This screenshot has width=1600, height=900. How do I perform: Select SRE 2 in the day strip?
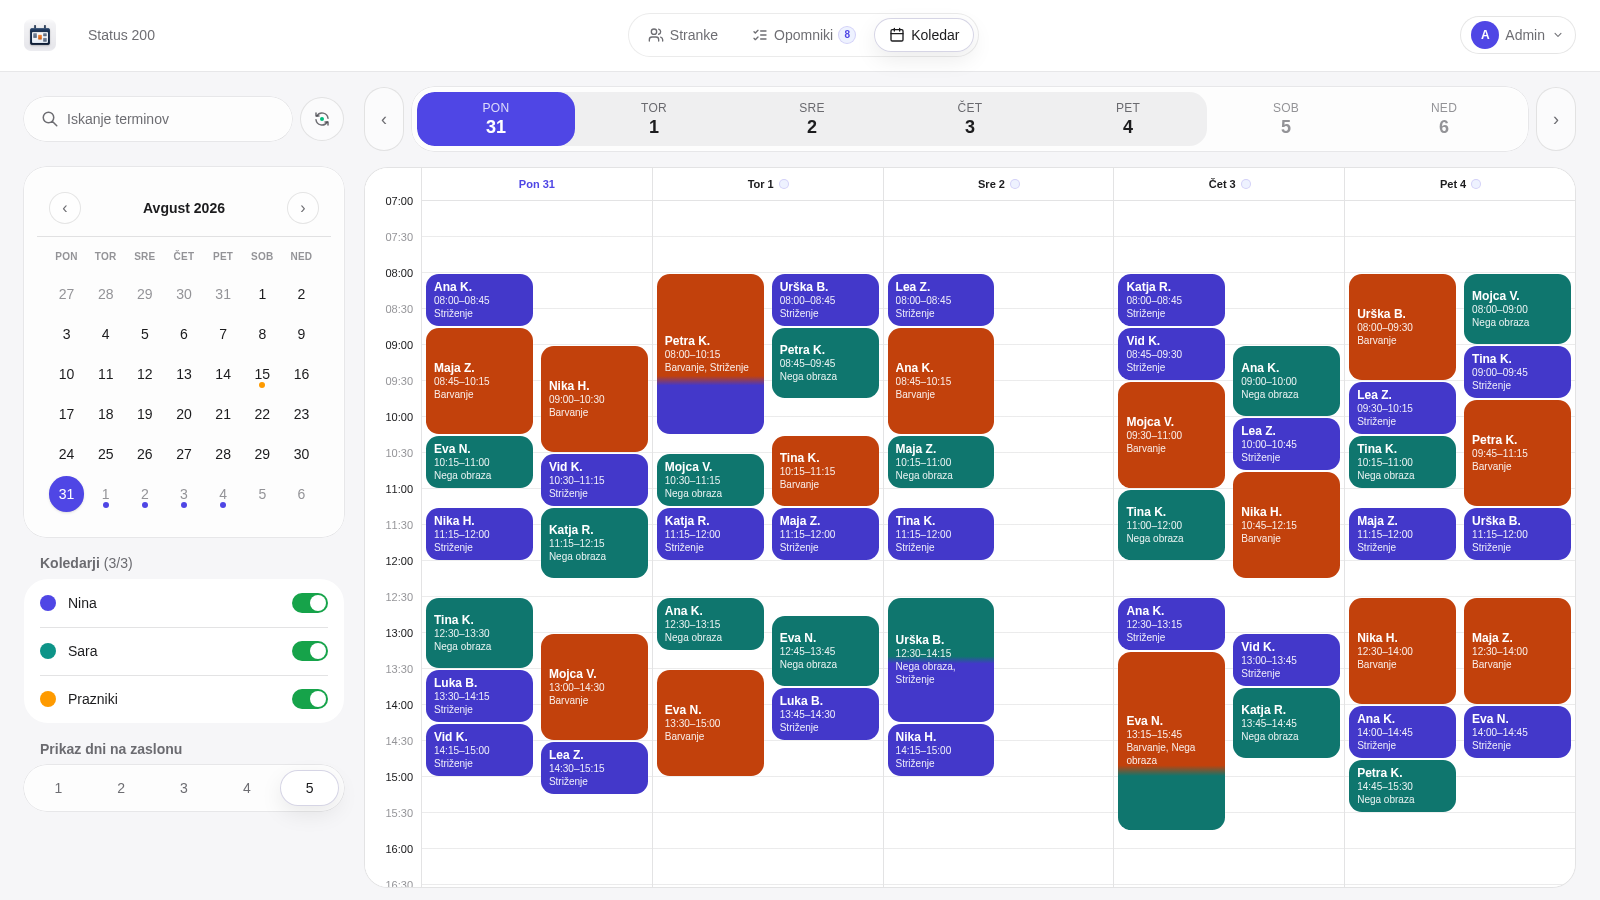(x=812, y=119)
